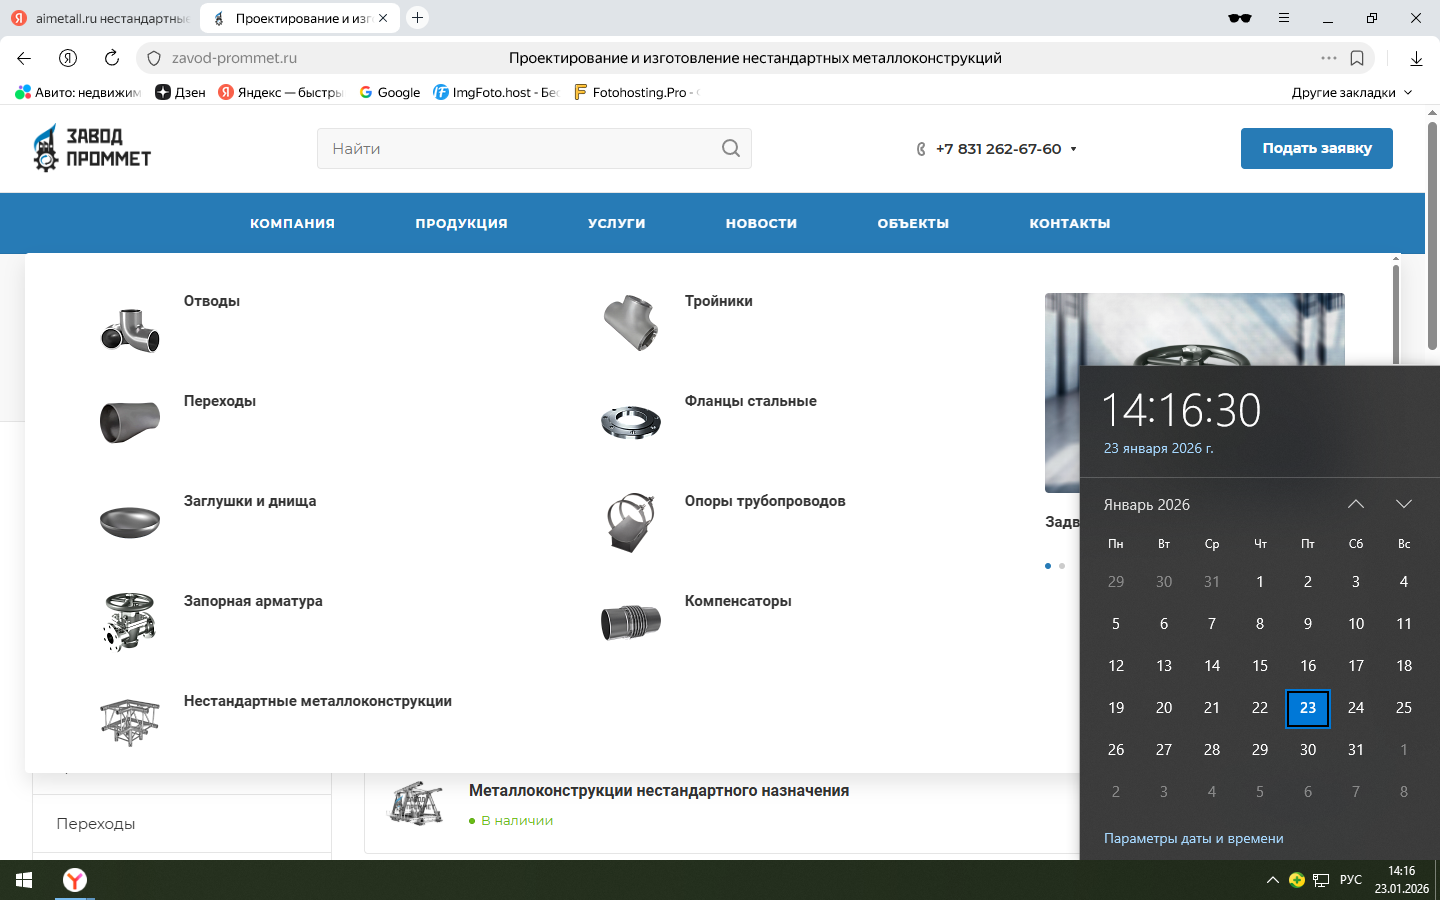This screenshot has width=1440, height=900.
Task: Click the network icon in system tray
Action: (x=1321, y=880)
